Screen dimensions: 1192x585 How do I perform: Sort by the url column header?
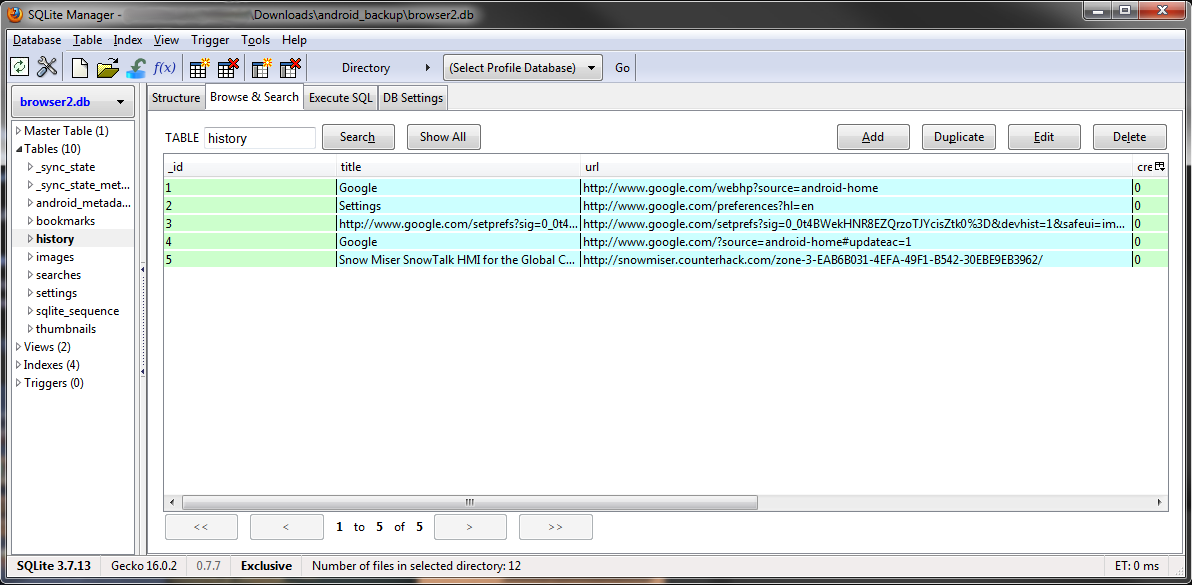pyautogui.click(x=857, y=166)
